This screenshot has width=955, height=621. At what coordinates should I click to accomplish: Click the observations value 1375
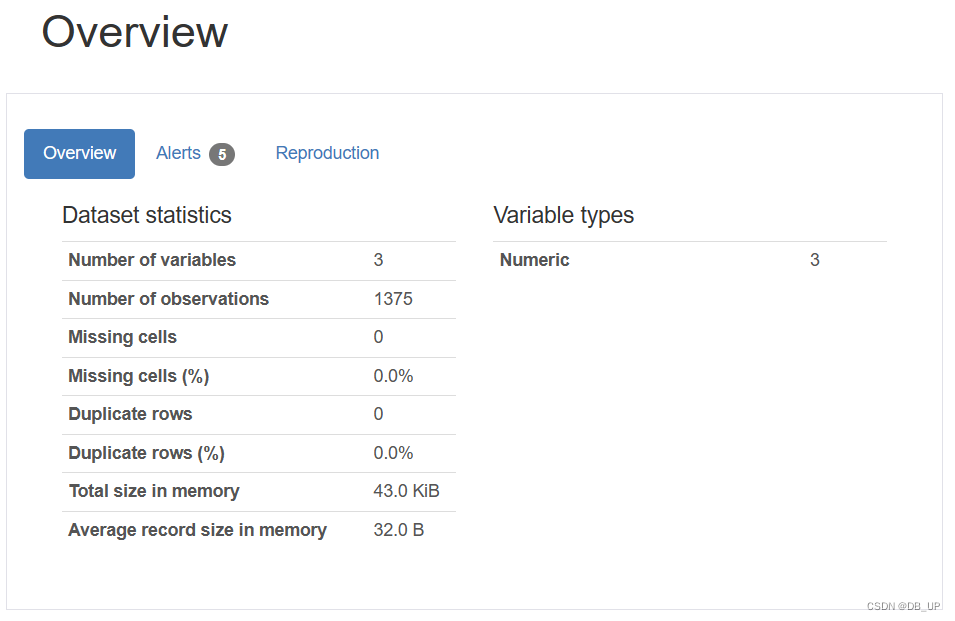pyautogui.click(x=393, y=299)
